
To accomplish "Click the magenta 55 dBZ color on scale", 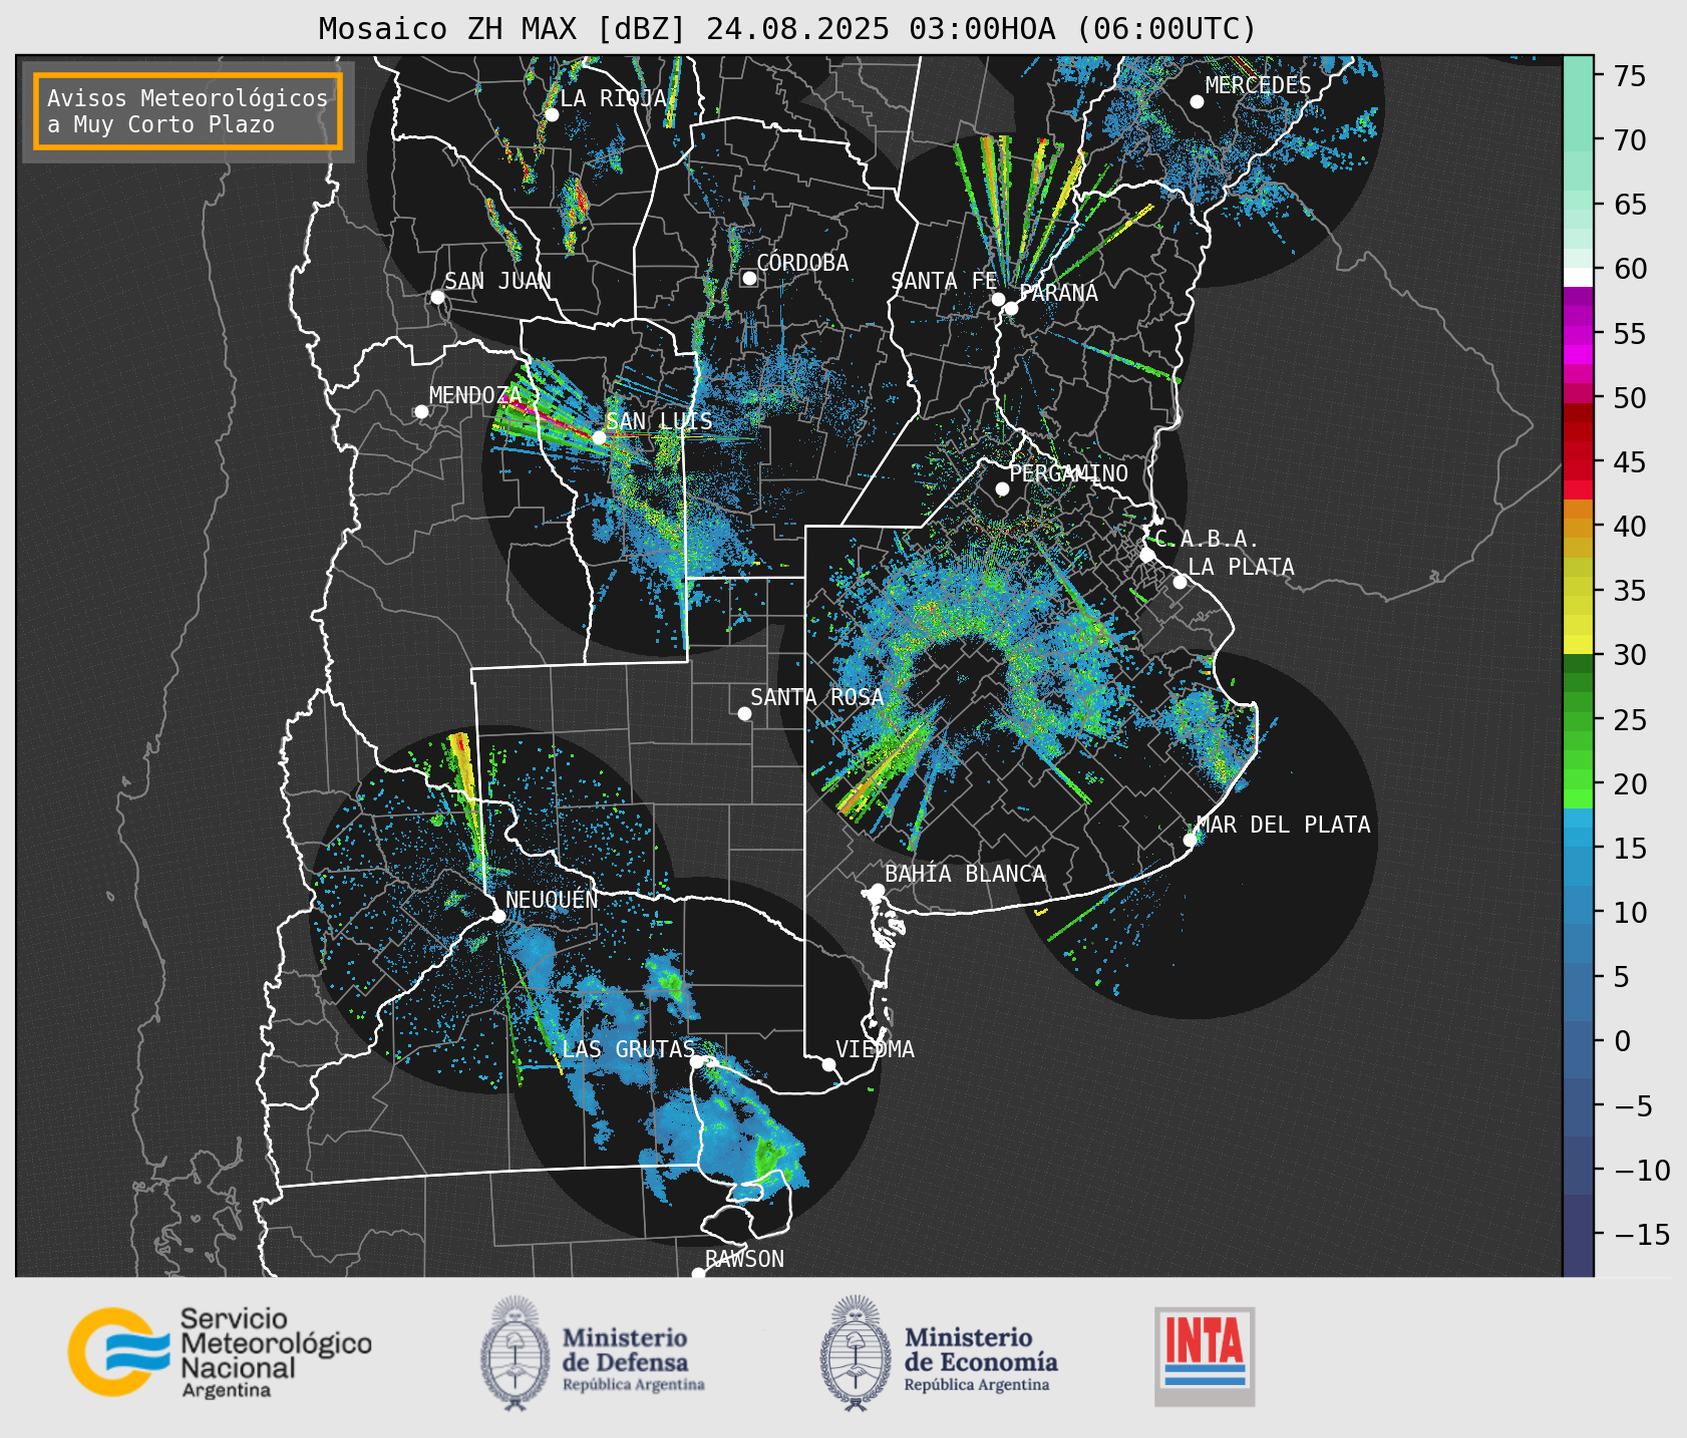I will (1578, 335).
